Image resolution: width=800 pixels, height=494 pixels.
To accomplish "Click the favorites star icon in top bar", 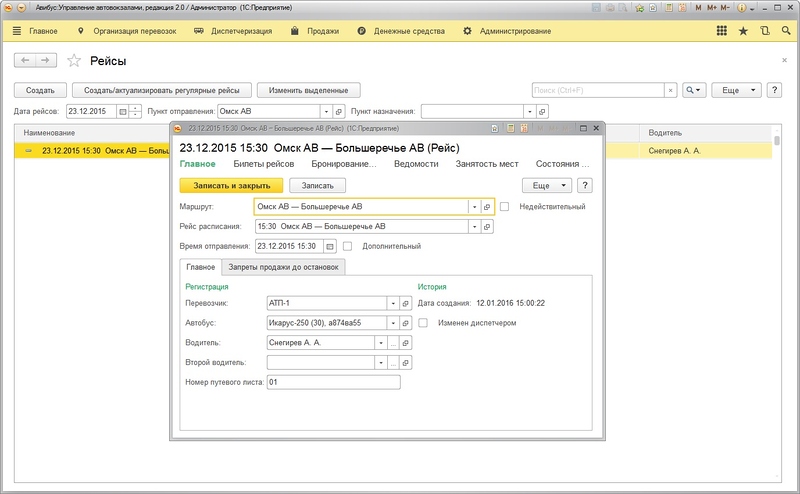I will tap(743, 31).
